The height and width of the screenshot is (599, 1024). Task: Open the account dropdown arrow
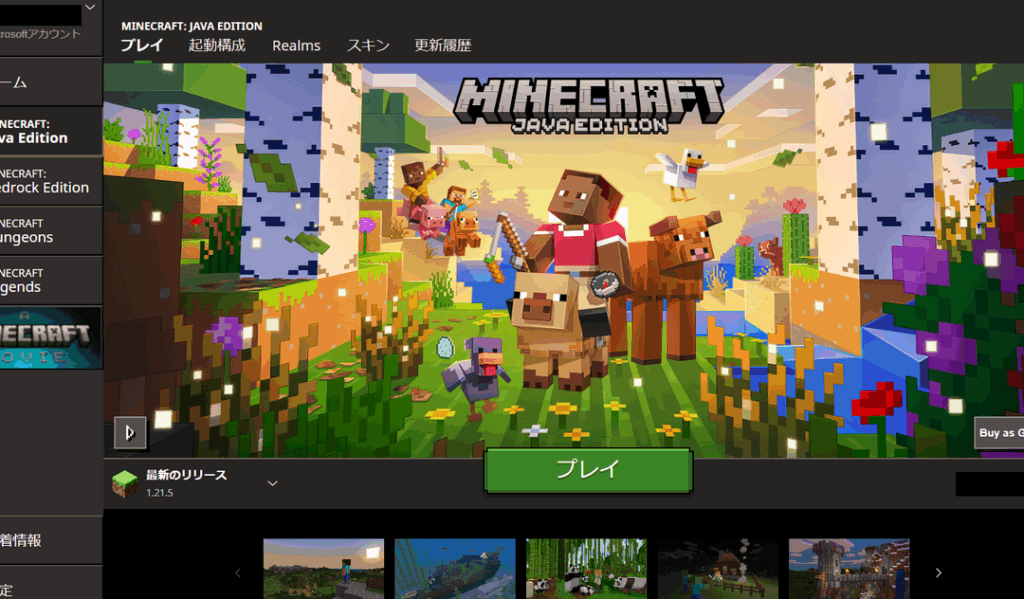point(90,8)
